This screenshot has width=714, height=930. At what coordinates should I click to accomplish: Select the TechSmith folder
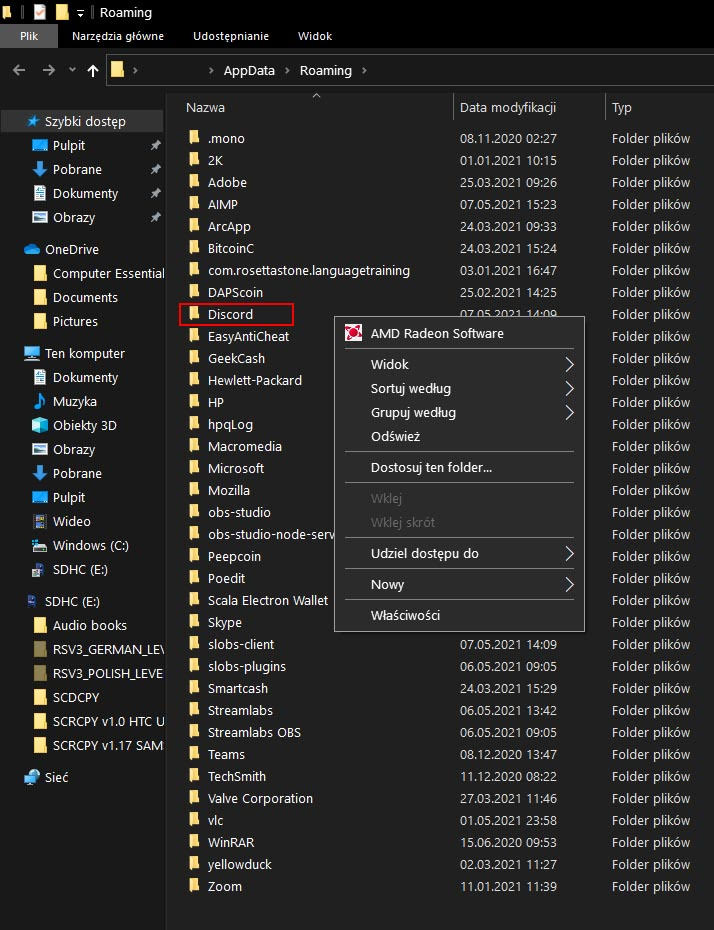point(237,776)
